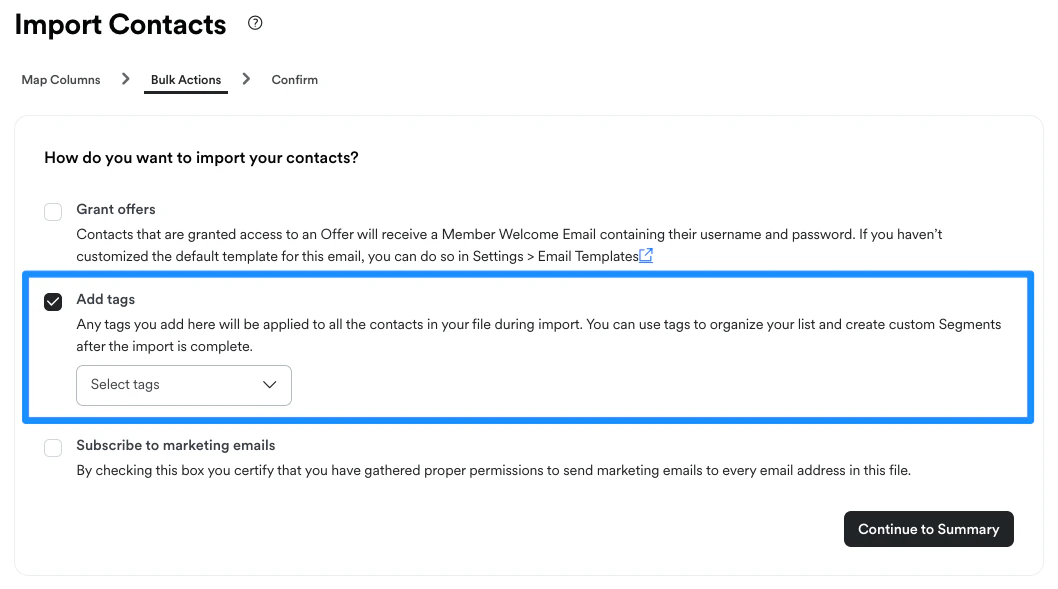Click the Add tags label text

(x=106, y=299)
